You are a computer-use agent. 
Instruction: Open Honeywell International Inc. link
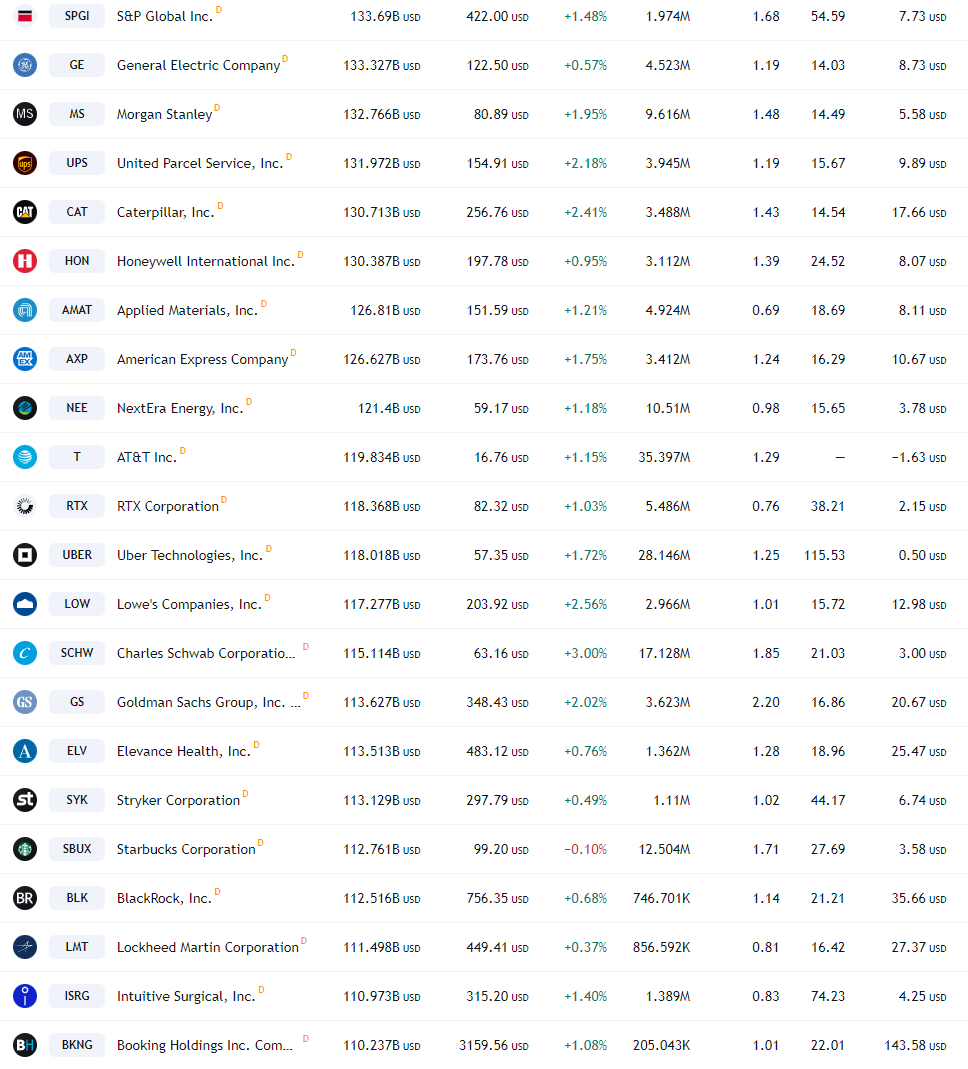[206, 262]
